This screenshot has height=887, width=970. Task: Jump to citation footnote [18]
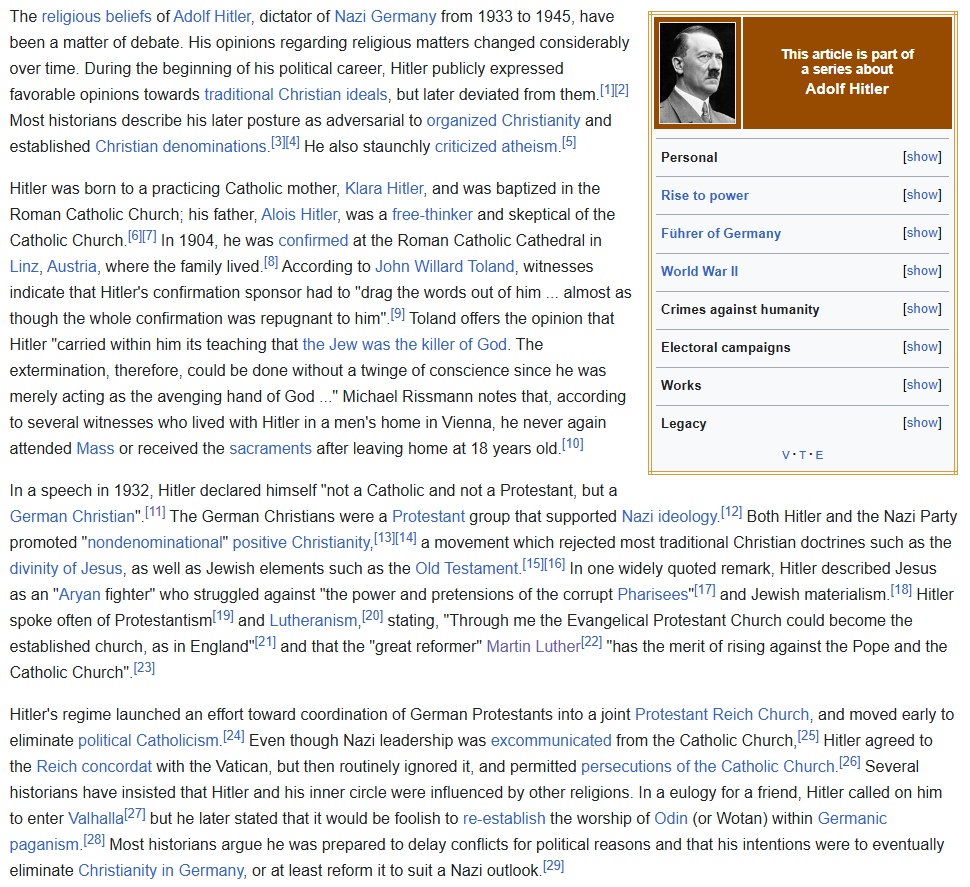[x=901, y=590]
